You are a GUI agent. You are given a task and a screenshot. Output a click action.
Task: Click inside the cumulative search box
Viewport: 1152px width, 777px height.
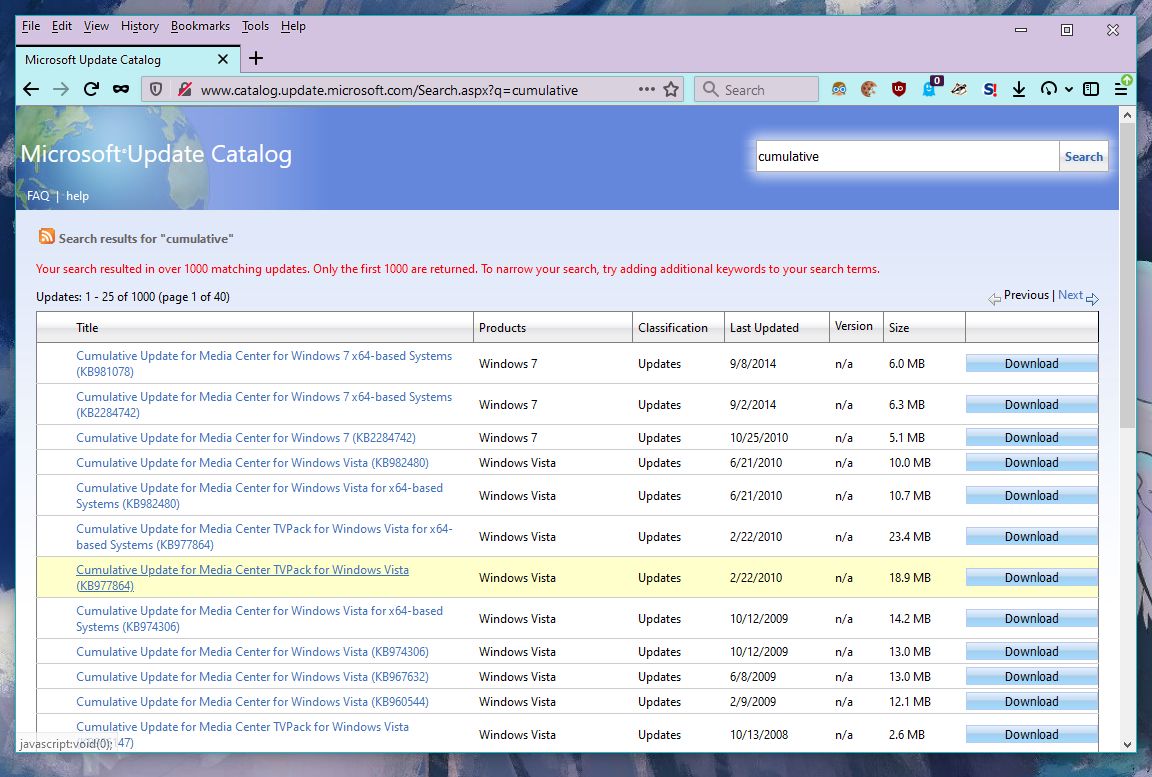(x=900, y=156)
